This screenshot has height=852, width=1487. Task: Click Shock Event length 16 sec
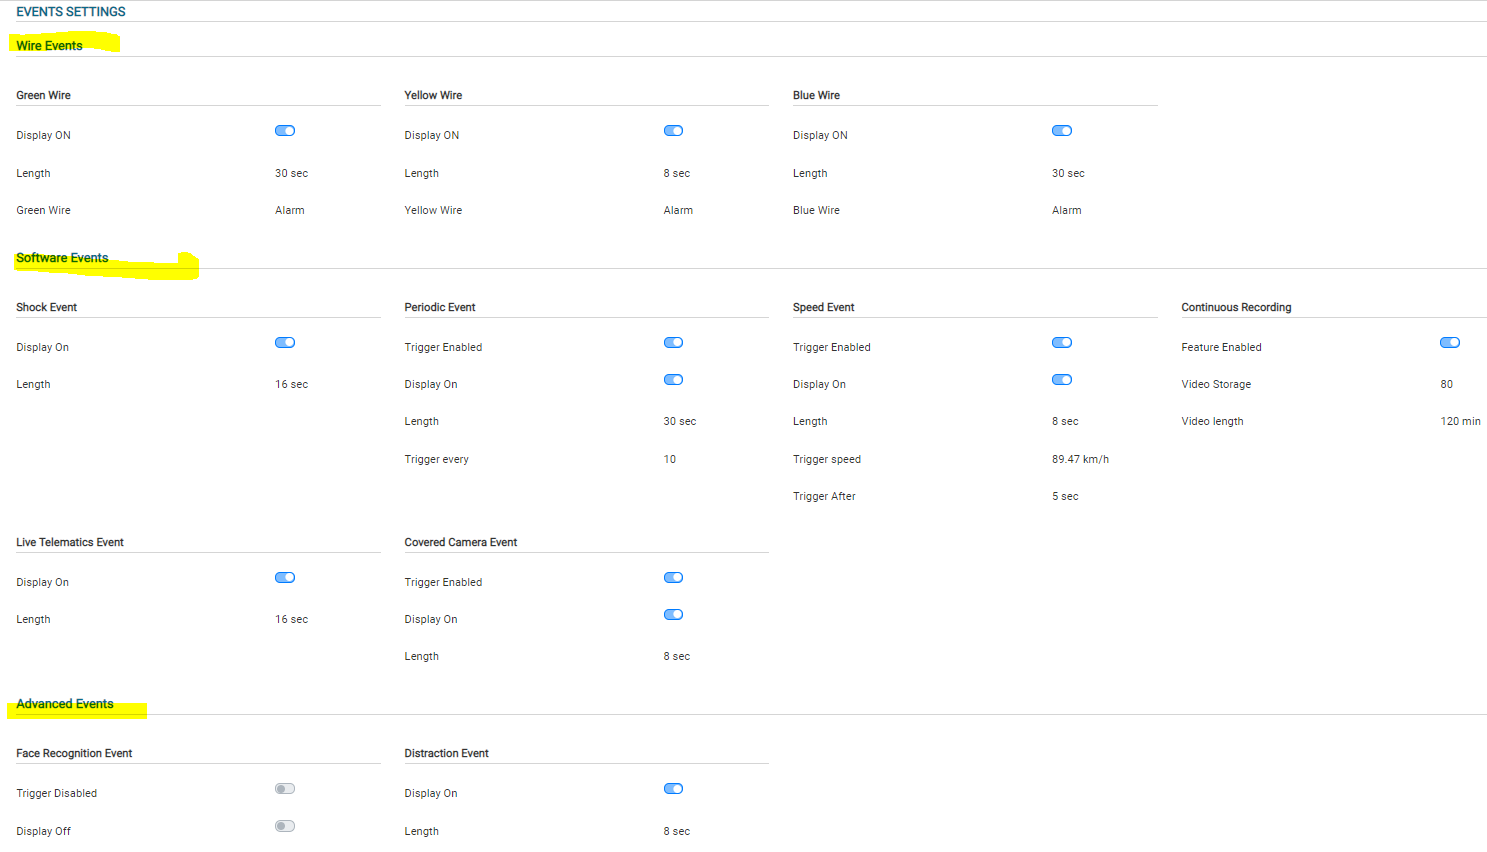tap(292, 384)
